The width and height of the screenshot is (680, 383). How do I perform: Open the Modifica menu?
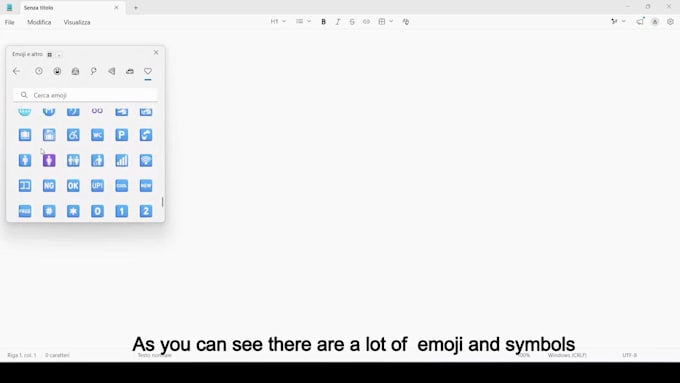pos(39,22)
